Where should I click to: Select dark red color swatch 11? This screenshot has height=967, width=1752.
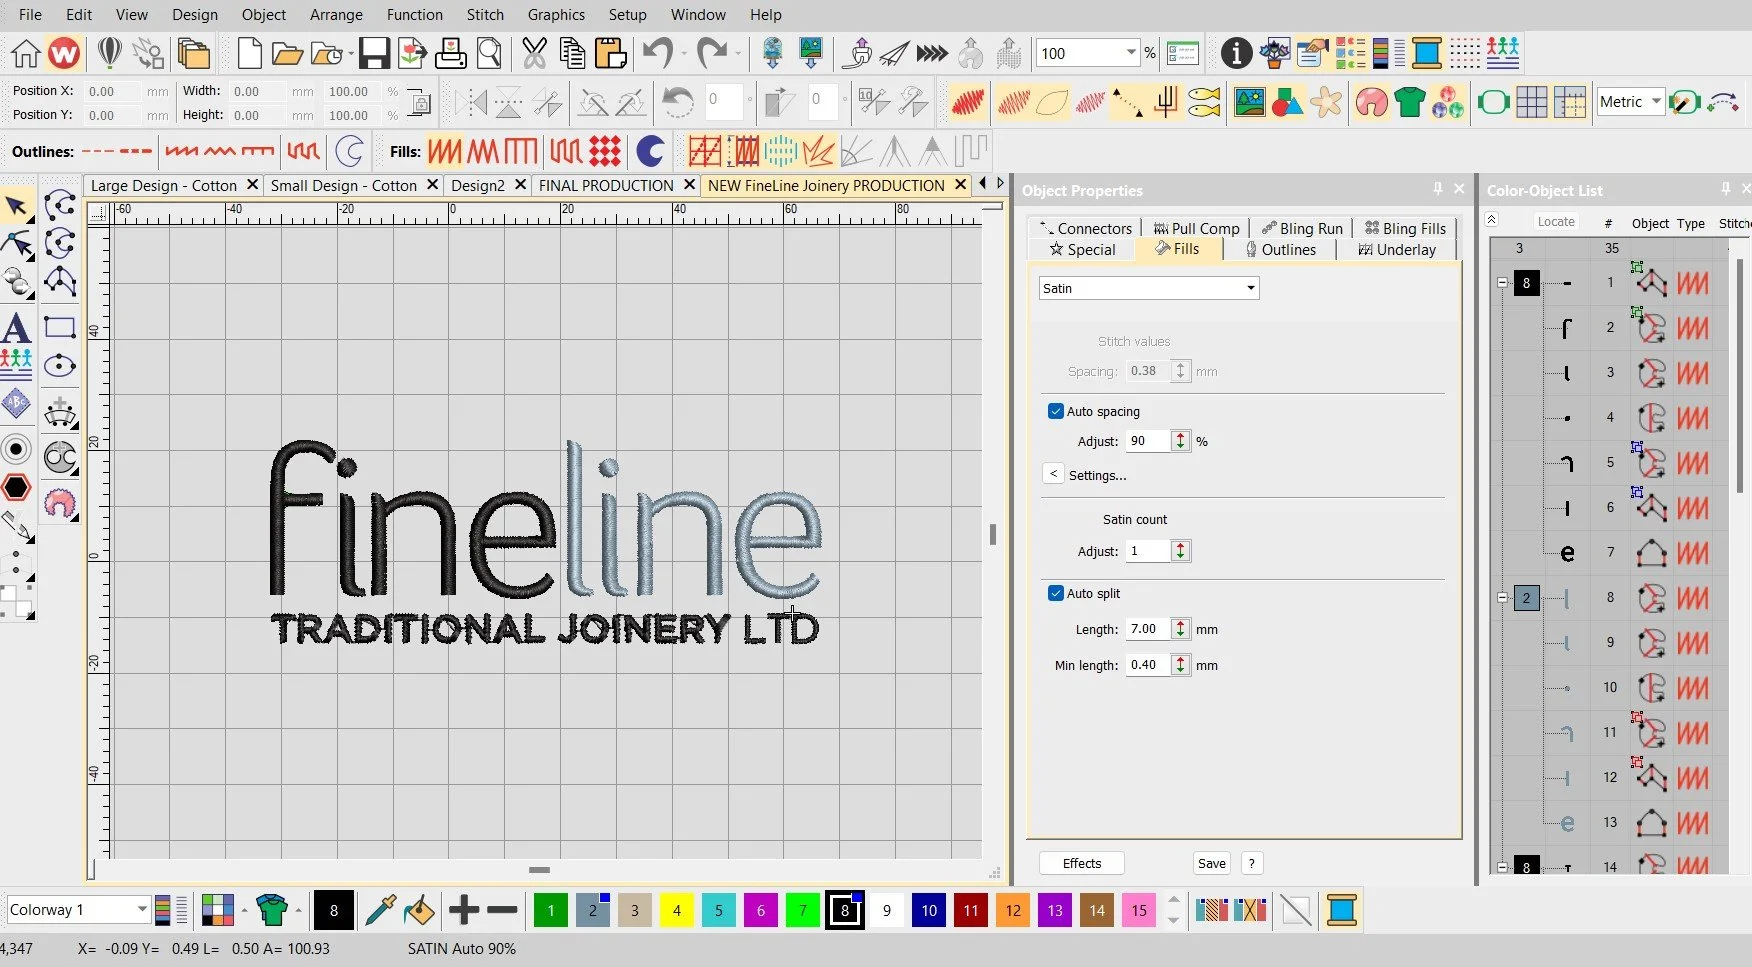pos(970,910)
